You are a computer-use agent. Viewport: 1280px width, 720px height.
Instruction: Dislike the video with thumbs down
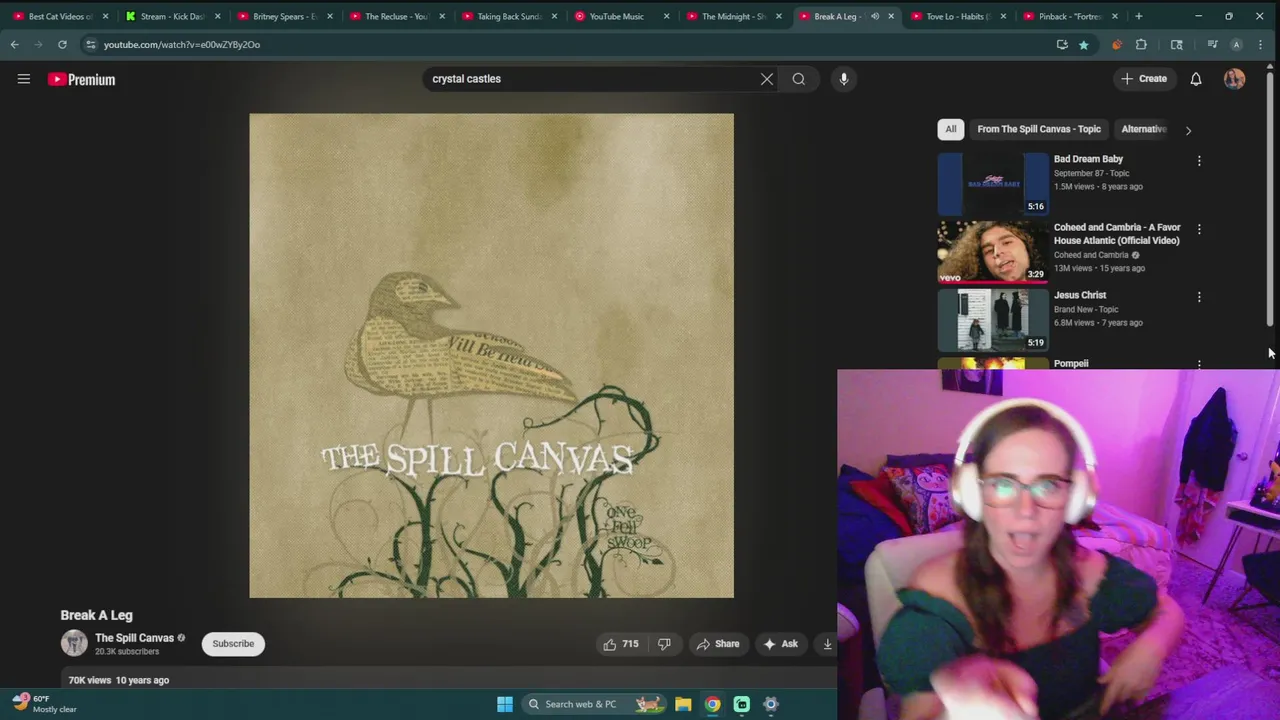[x=664, y=644]
